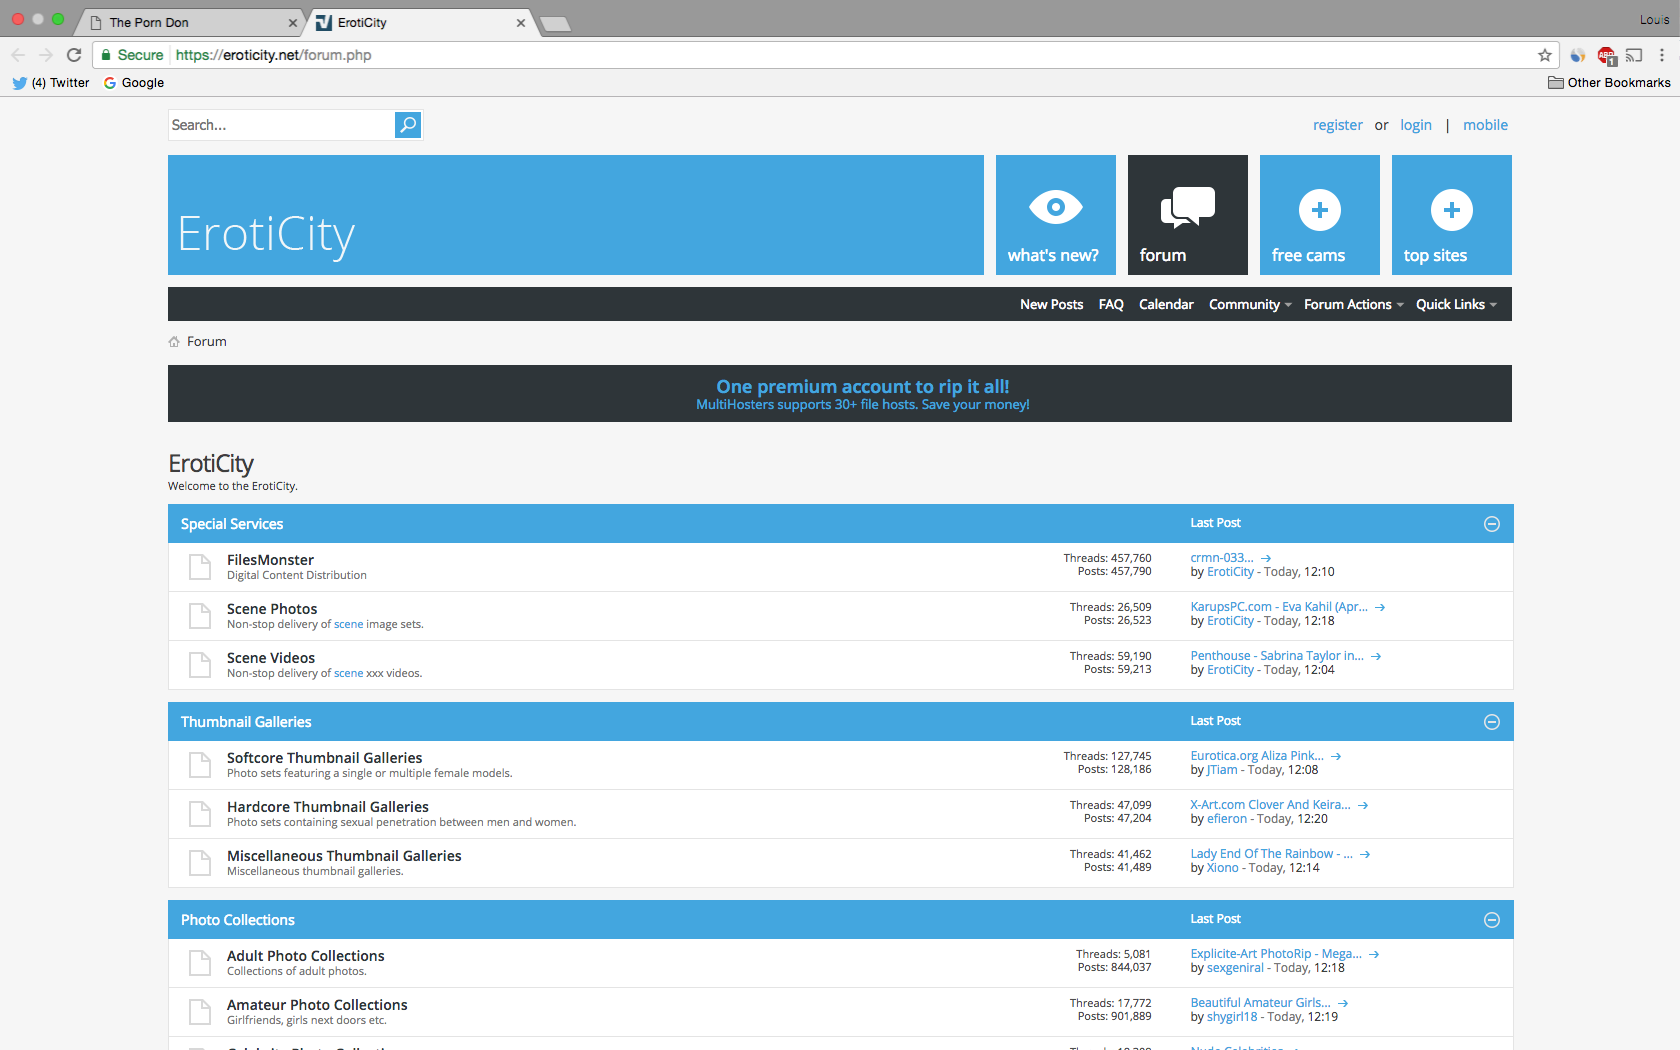
Task: Open the free cams plus tile
Action: [1320, 215]
